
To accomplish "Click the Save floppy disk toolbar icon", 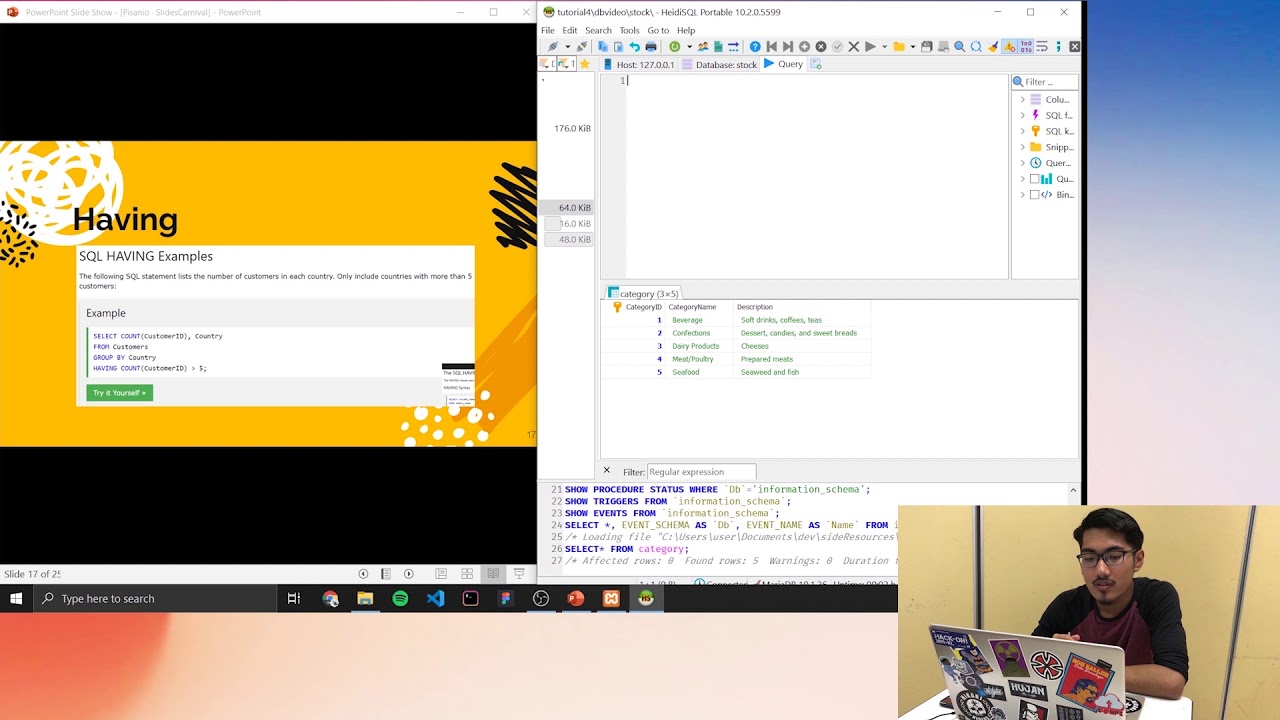I will pyautogui.click(x=926, y=47).
